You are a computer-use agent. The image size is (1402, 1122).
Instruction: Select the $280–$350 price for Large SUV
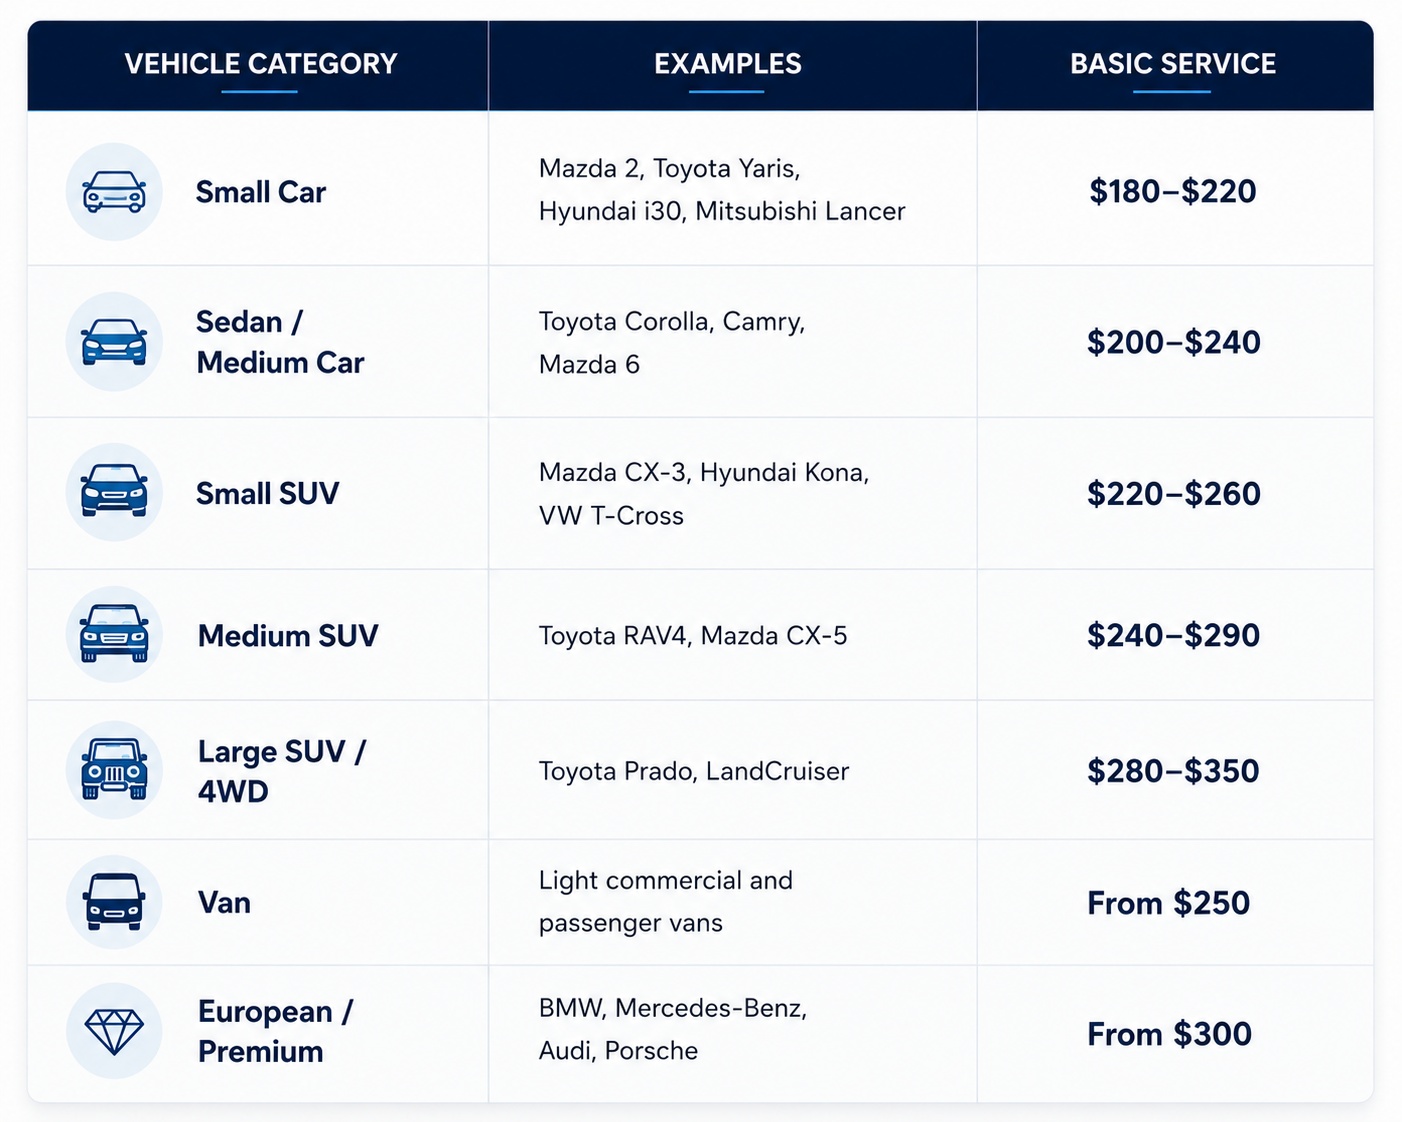pyautogui.click(x=1173, y=771)
